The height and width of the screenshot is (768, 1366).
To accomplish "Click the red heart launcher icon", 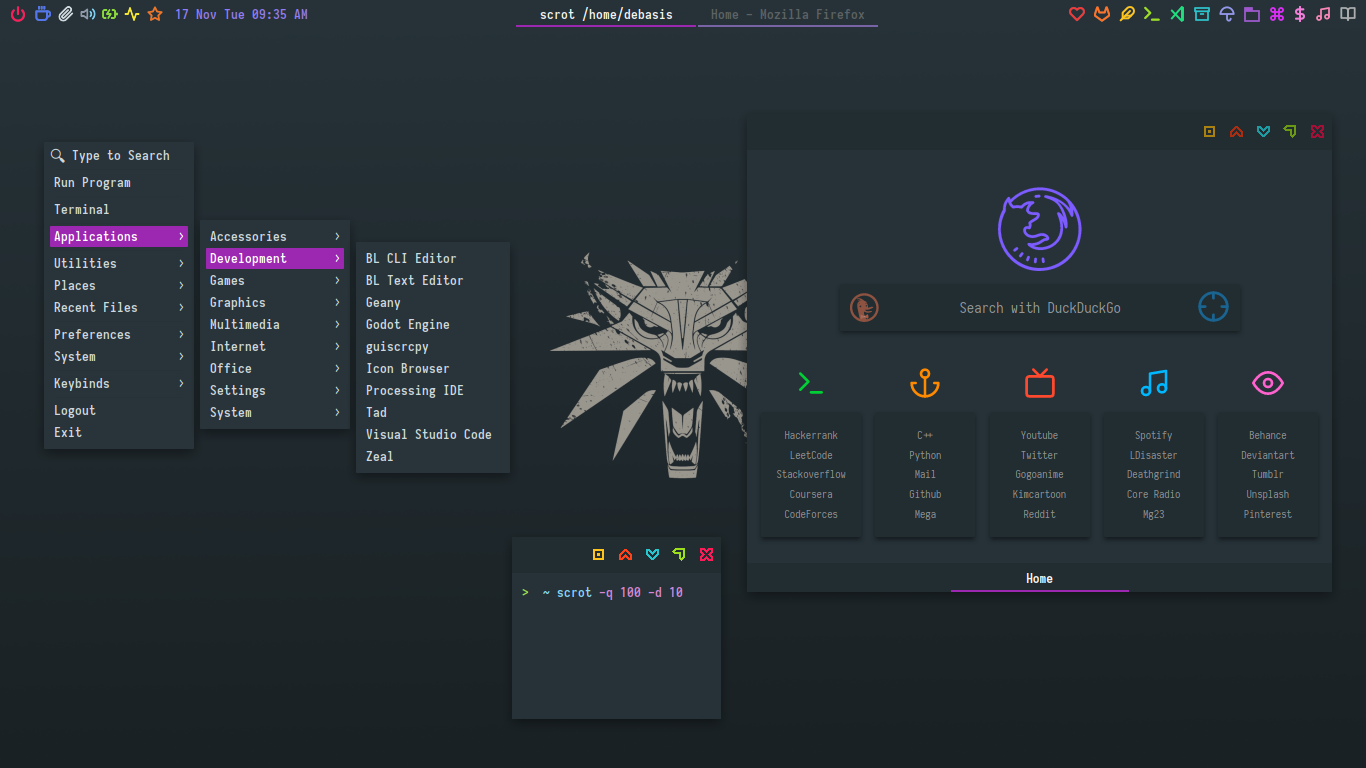I will [1077, 14].
